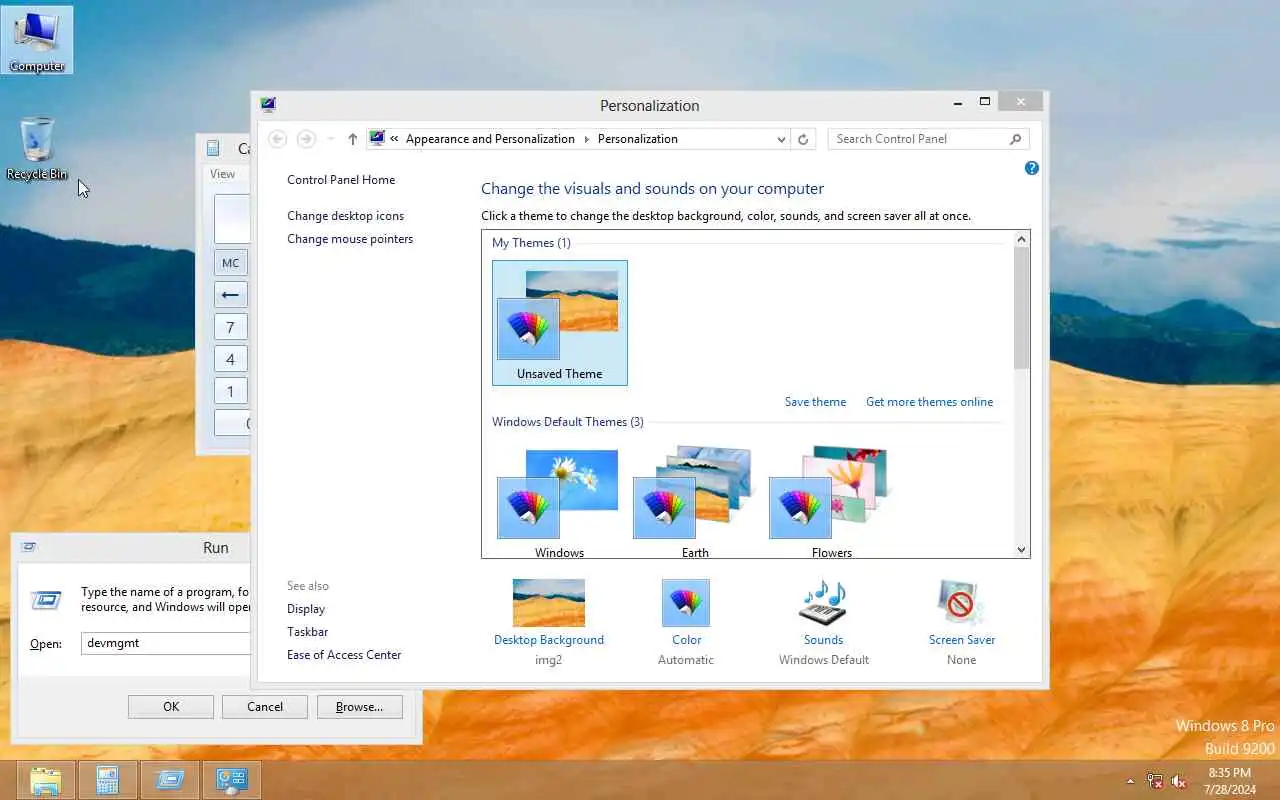Image resolution: width=1280 pixels, height=800 pixels.
Task: Click the MC button in Calculator
Action: click(231, 263)
